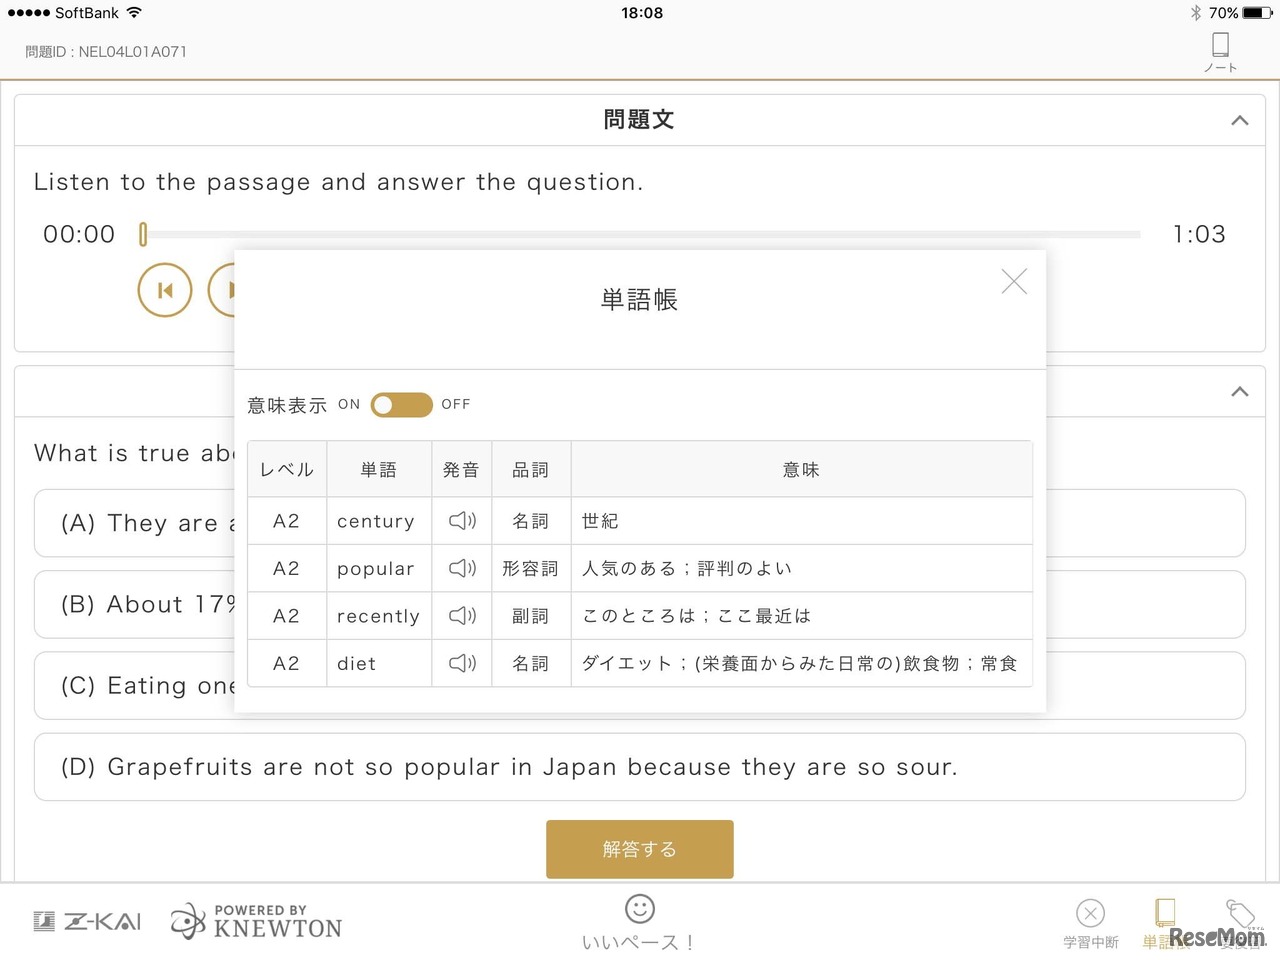Tap the Powered by Knewton logo
The width and height of the screenshot is (1280, 960).
(x=255, y=920)
